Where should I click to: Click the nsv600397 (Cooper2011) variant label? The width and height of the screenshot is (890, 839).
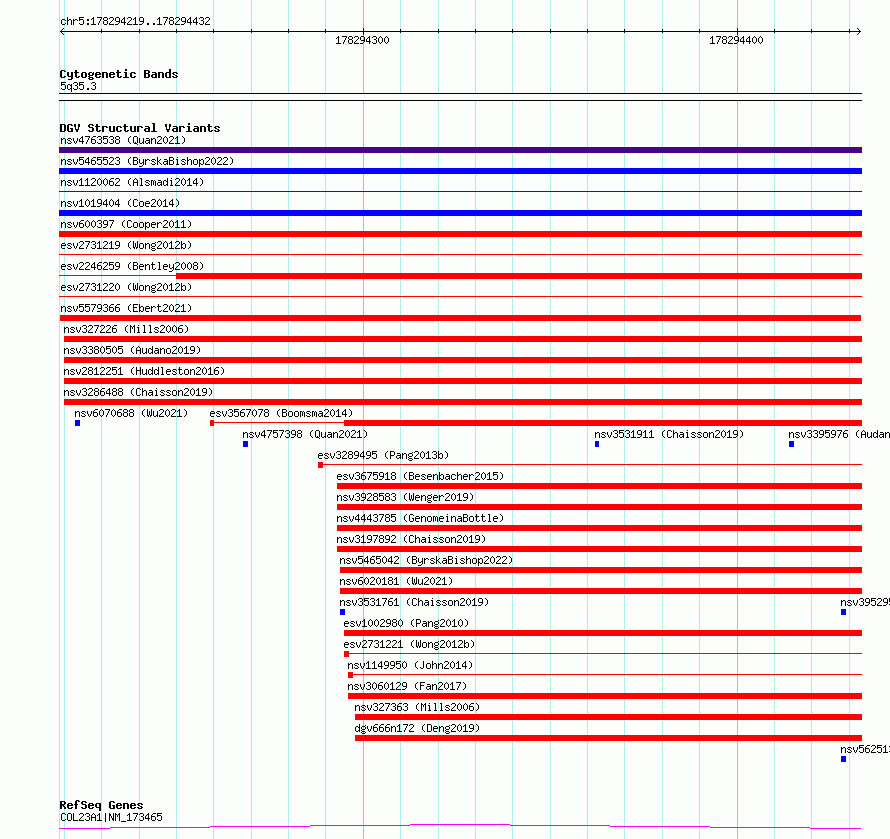tap(126, 224)
